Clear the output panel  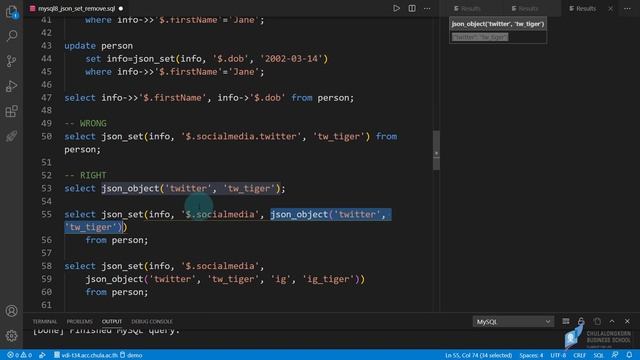(566, 322)
